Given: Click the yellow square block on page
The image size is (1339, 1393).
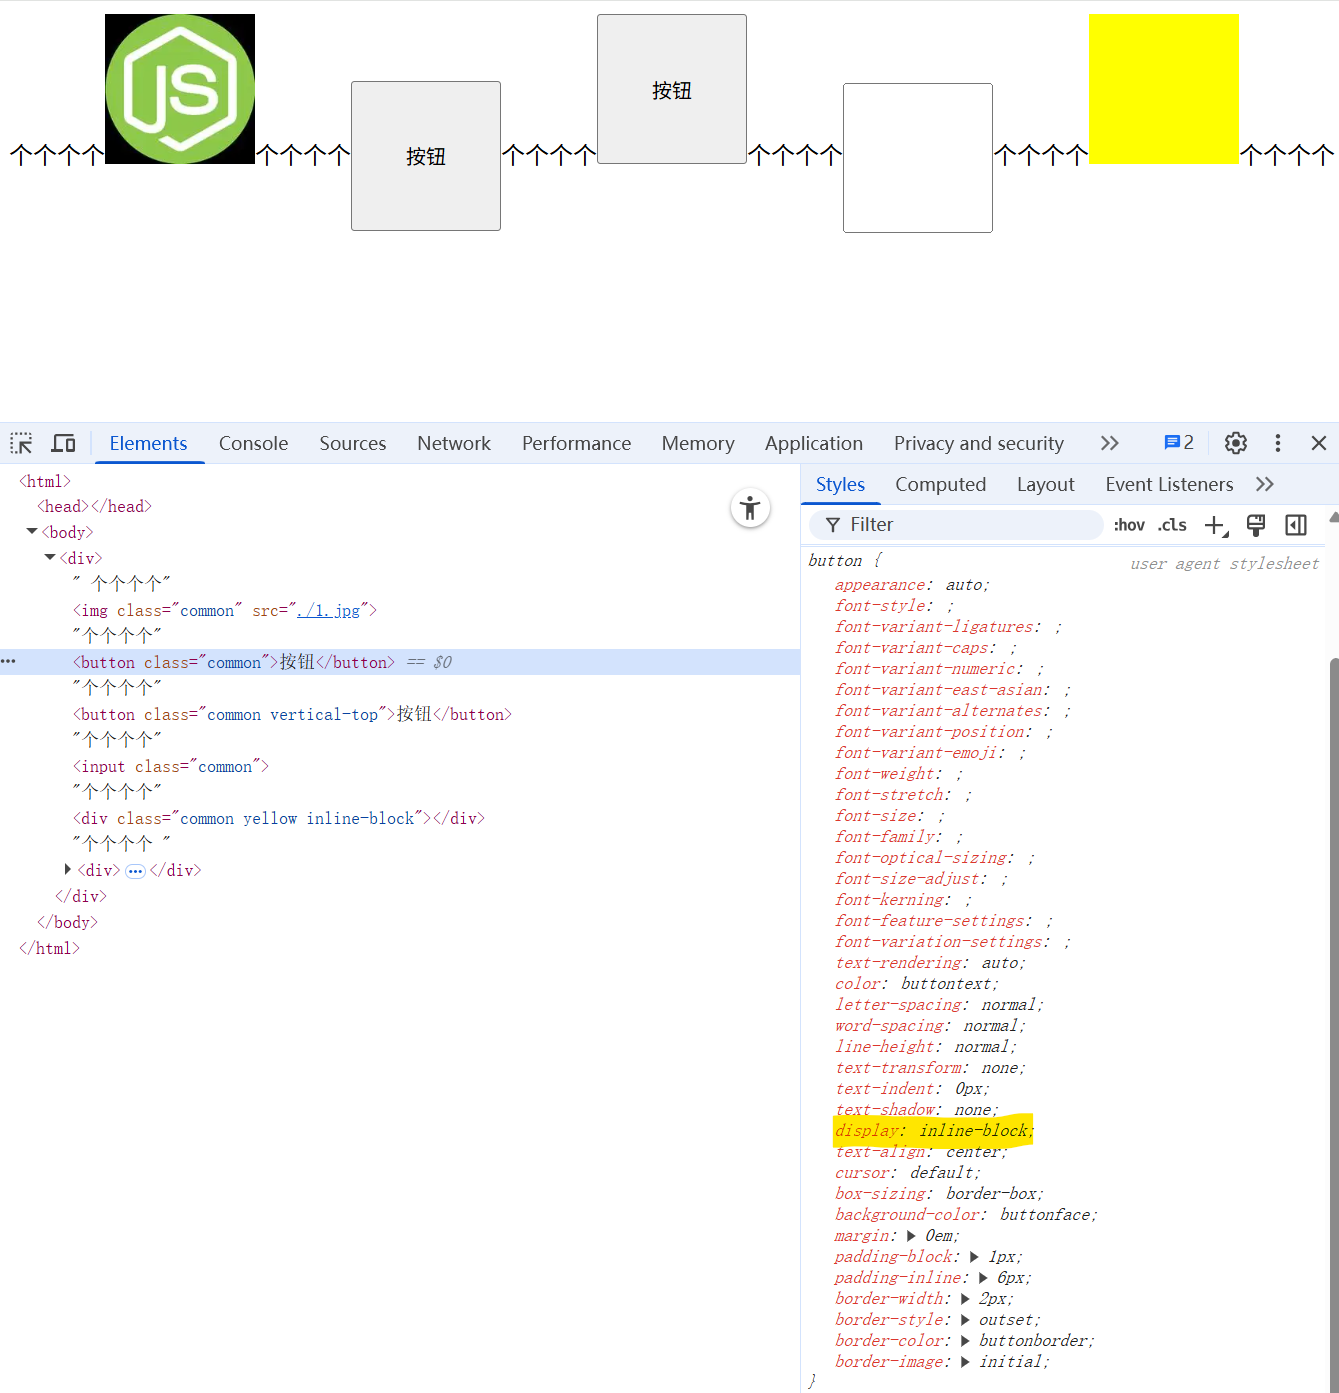Looking at the screenshot, I should [1164, 89].
